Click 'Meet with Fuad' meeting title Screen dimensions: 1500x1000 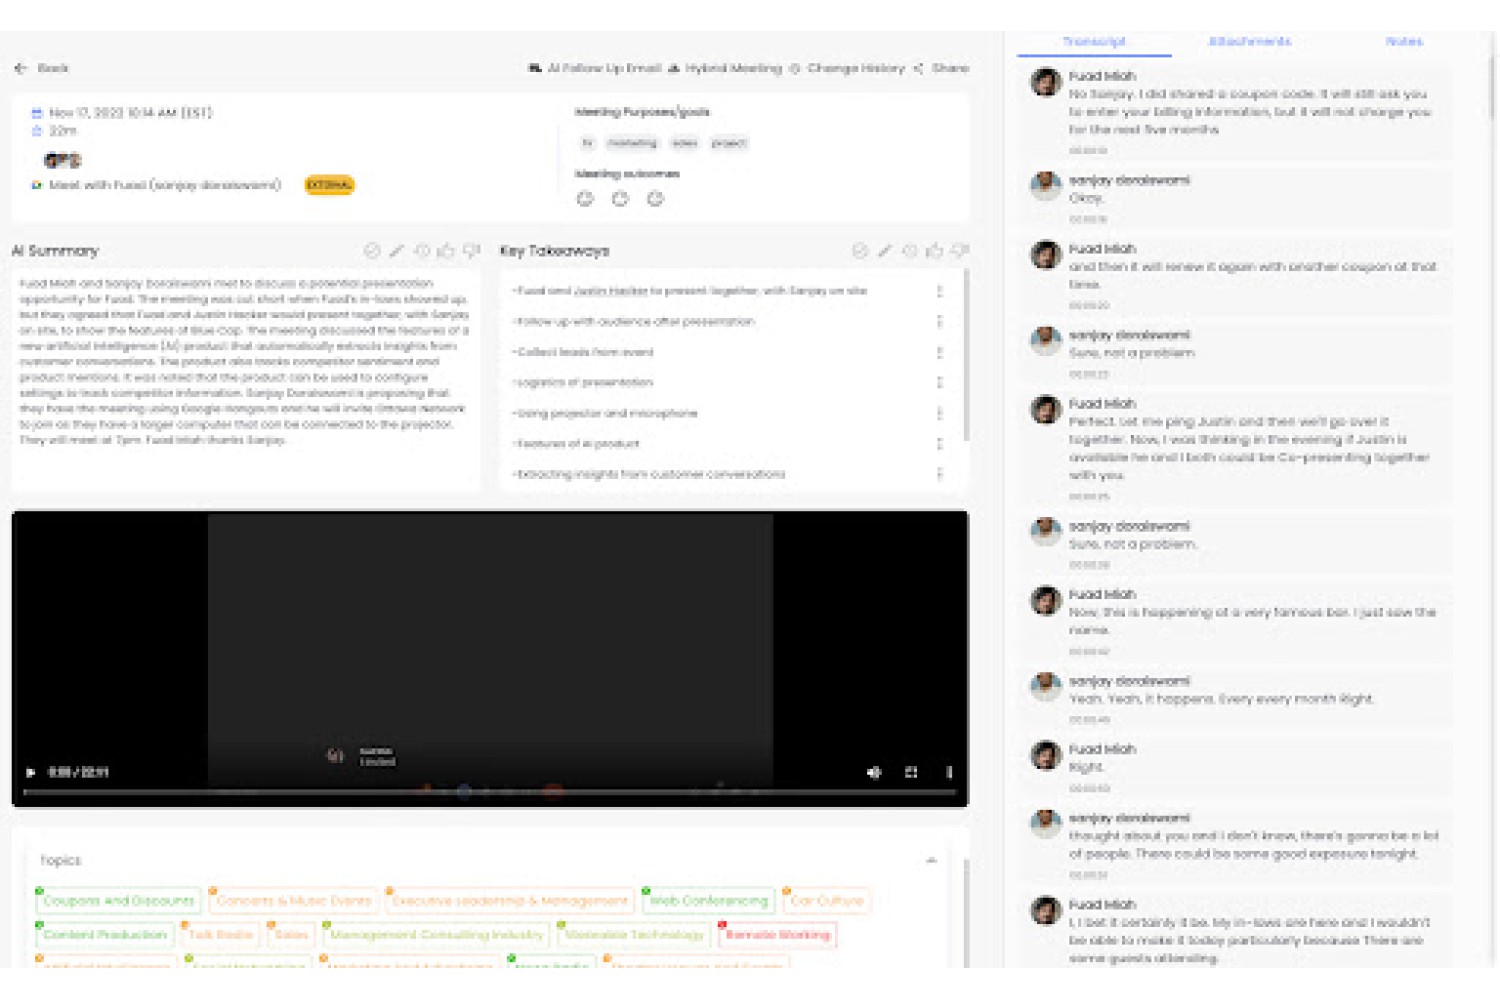tap(165, 185)
